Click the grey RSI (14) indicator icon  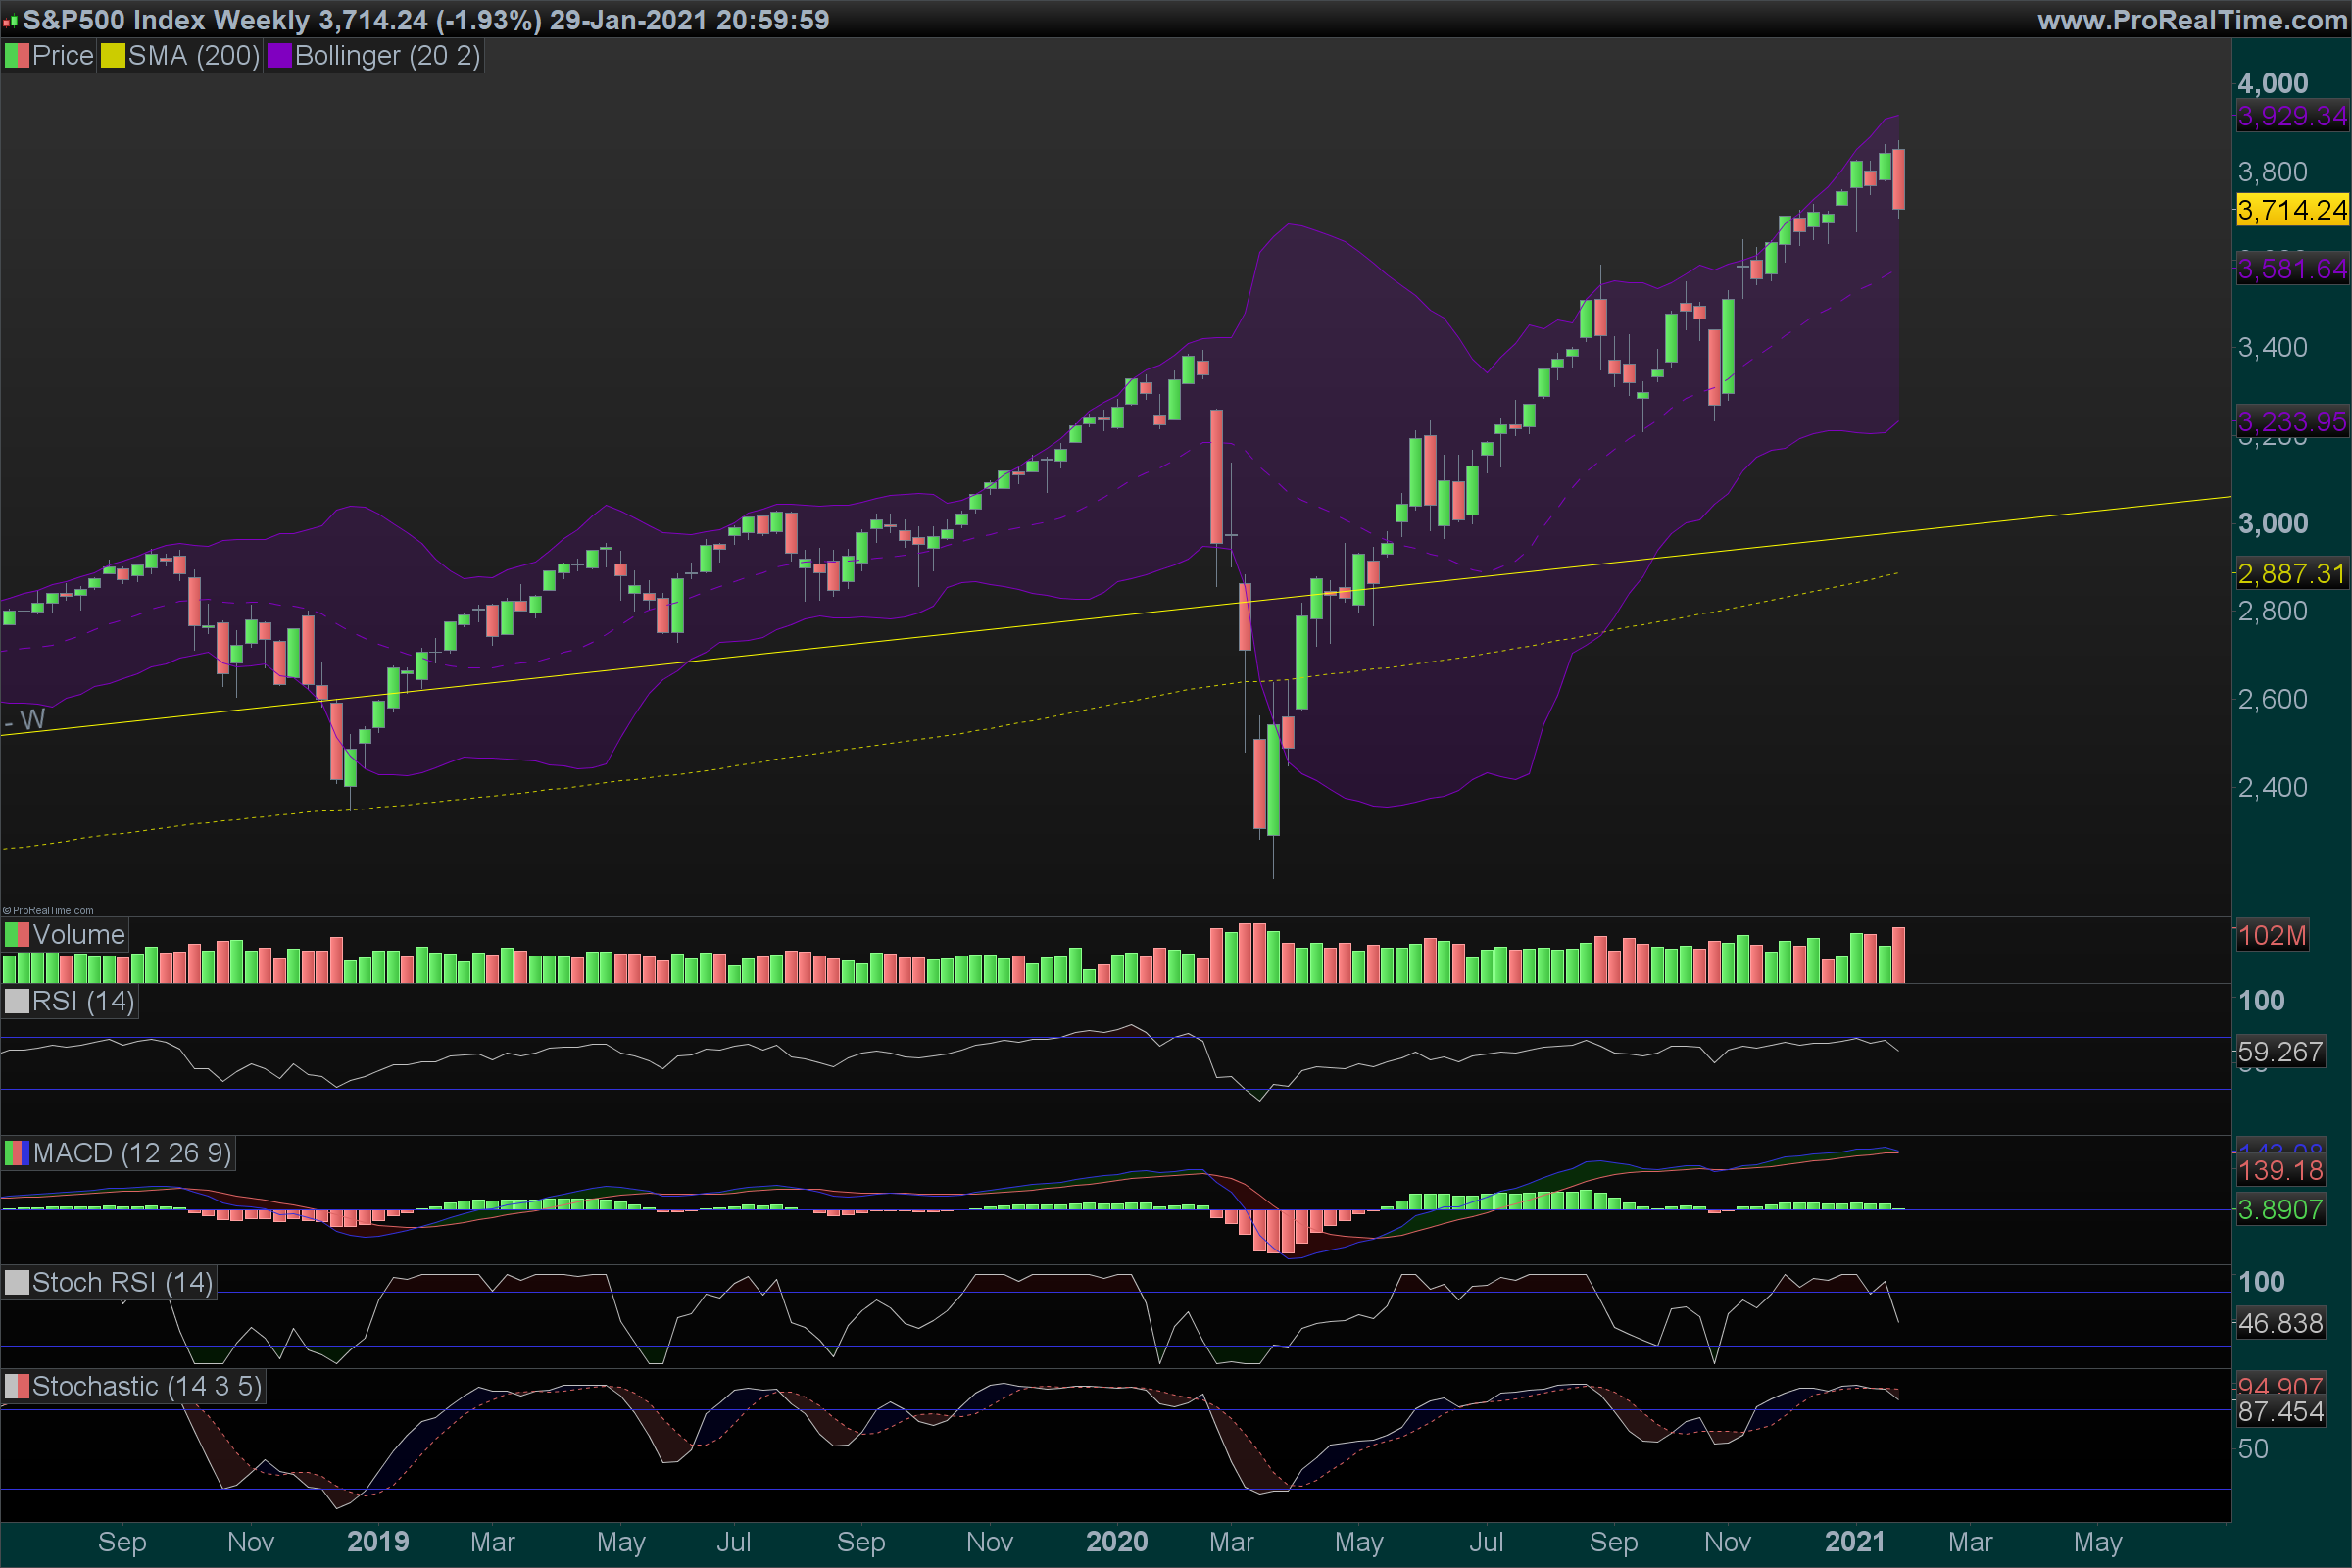(16, 1001)
